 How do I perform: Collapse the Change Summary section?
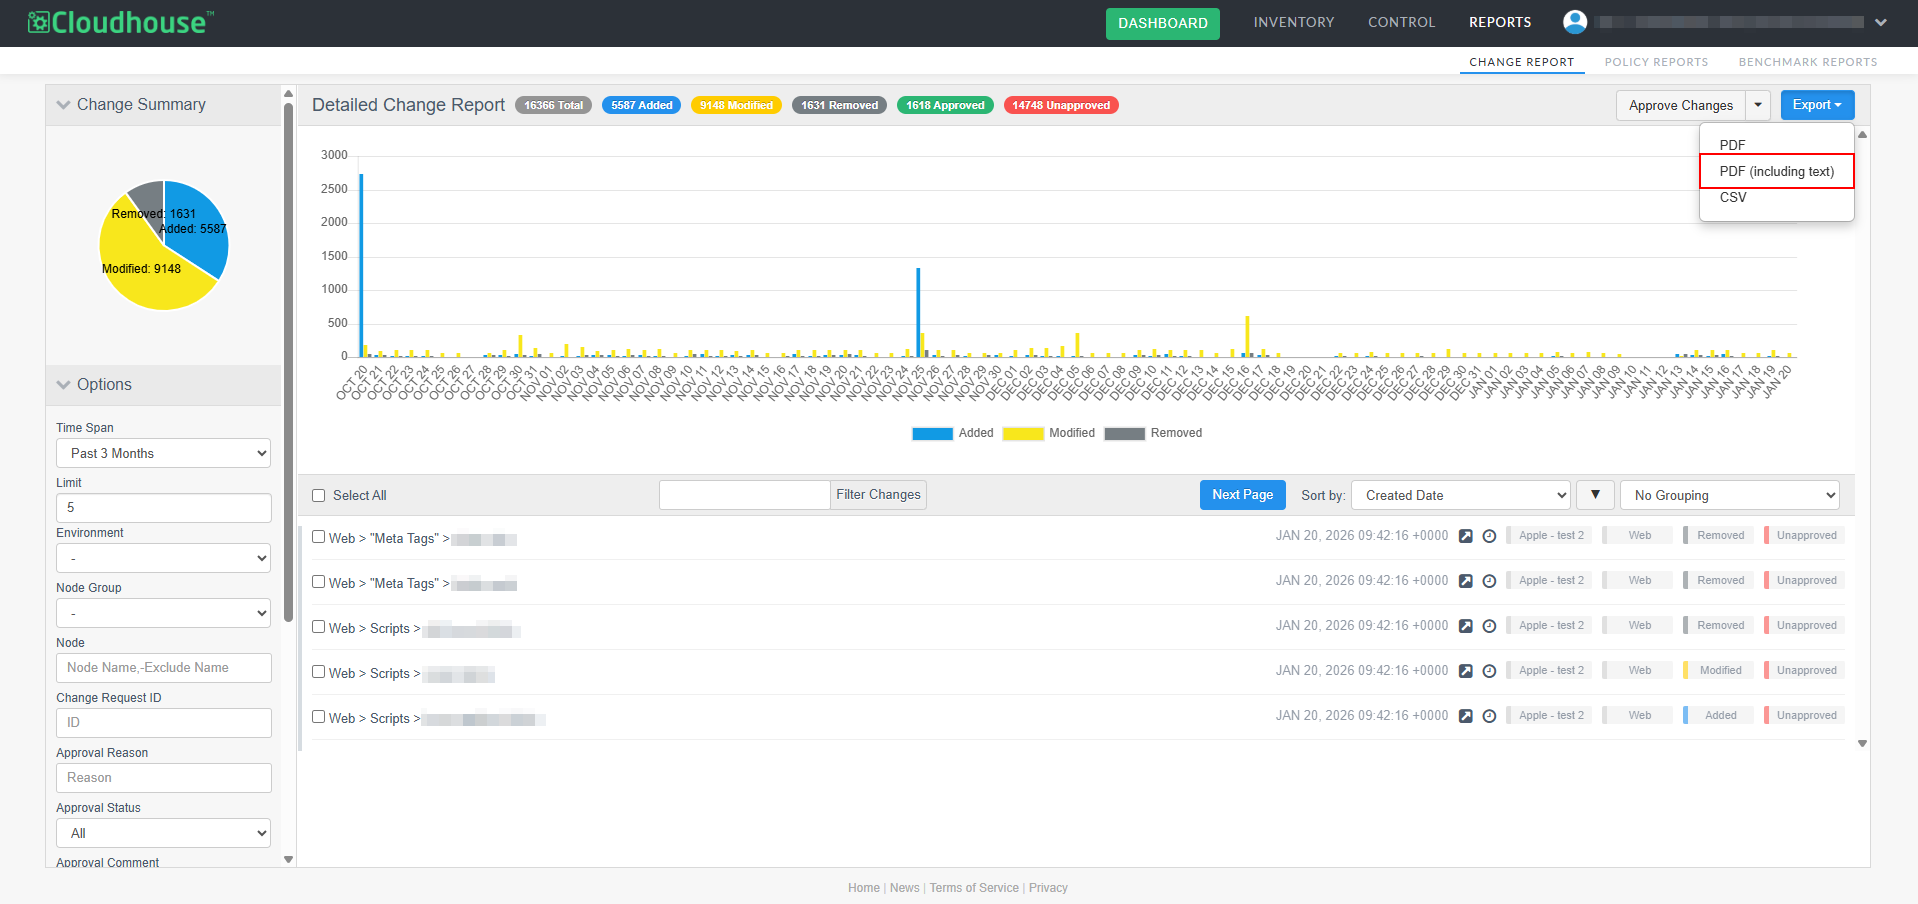click(x=64, y=105)
